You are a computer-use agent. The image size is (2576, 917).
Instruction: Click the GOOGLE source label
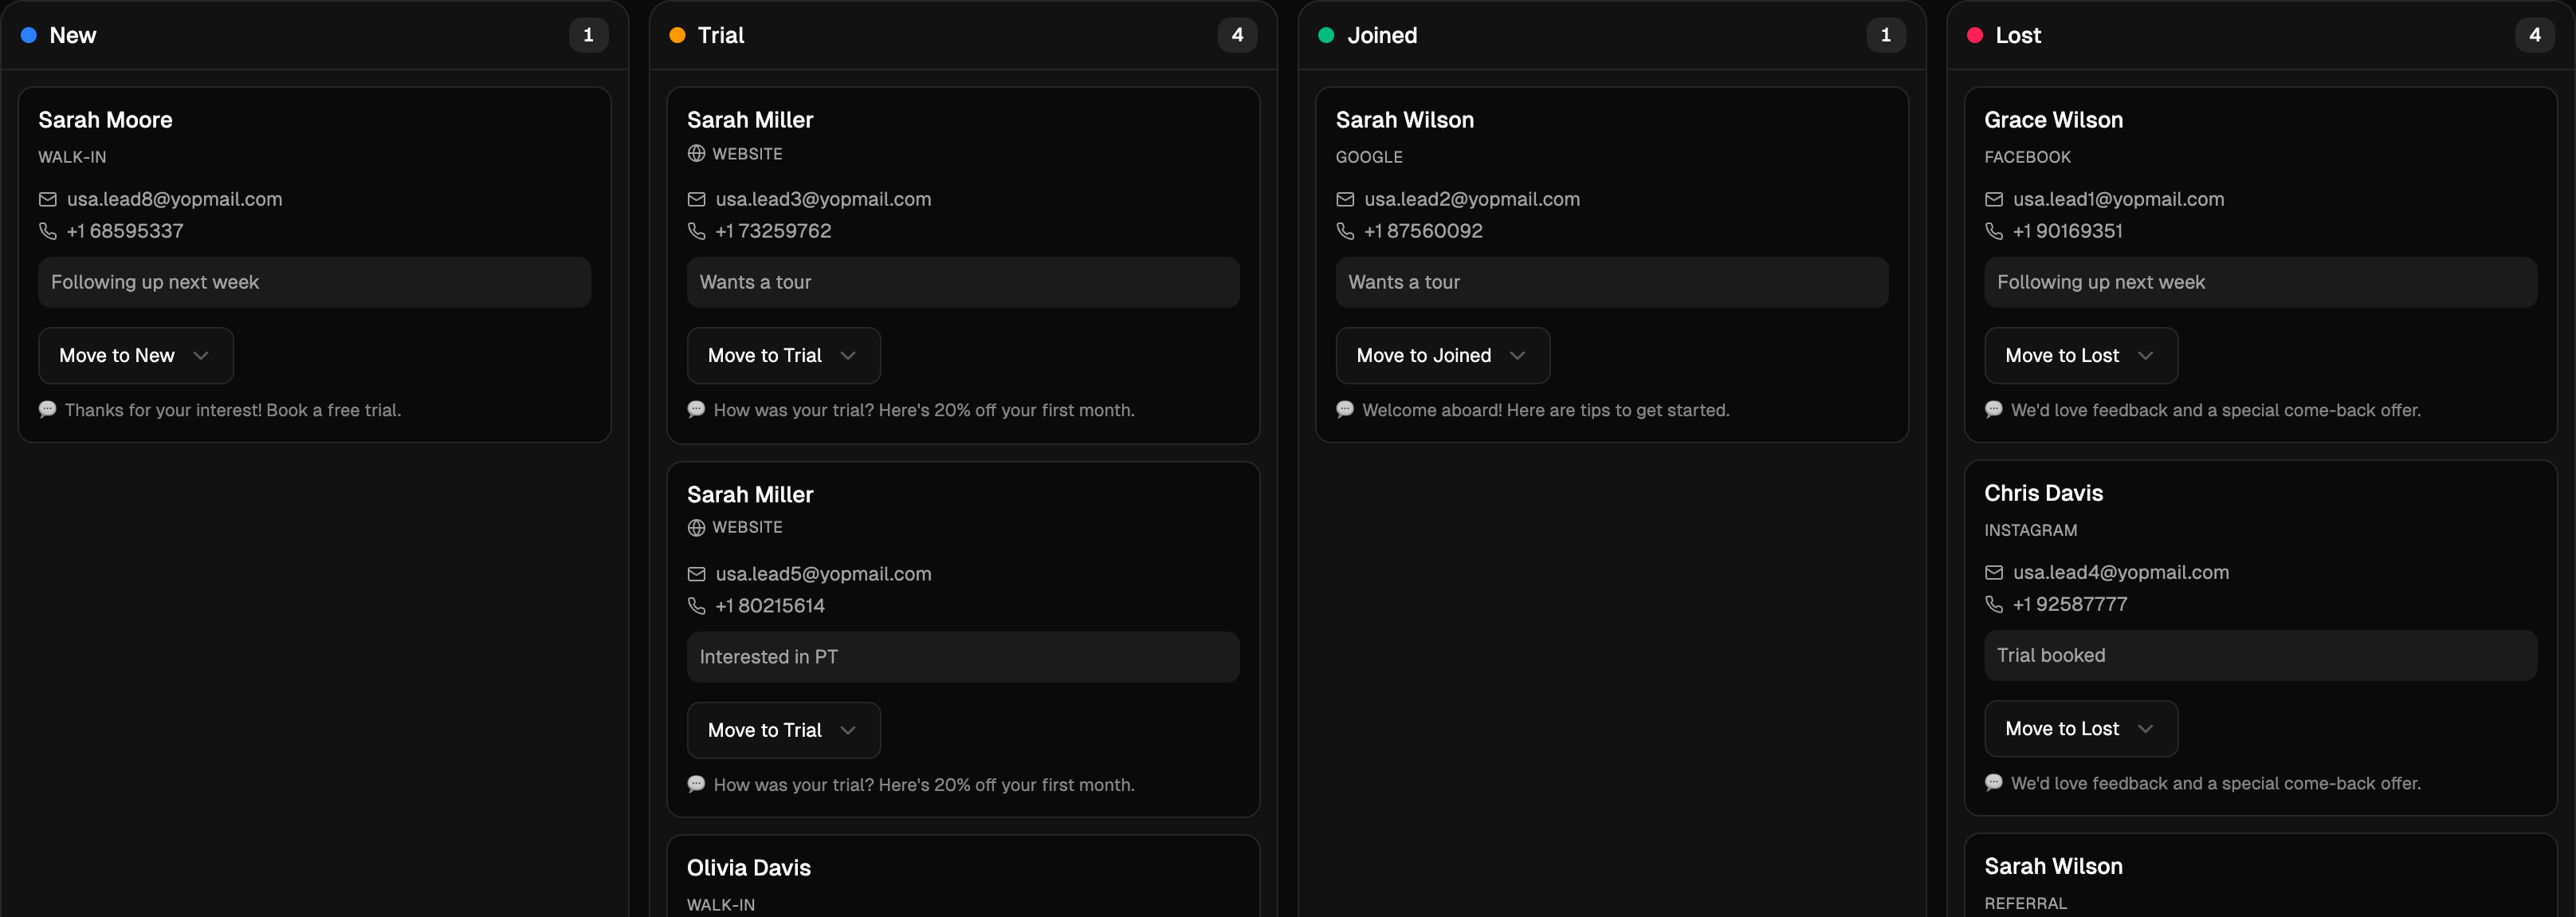[1369, 157]
